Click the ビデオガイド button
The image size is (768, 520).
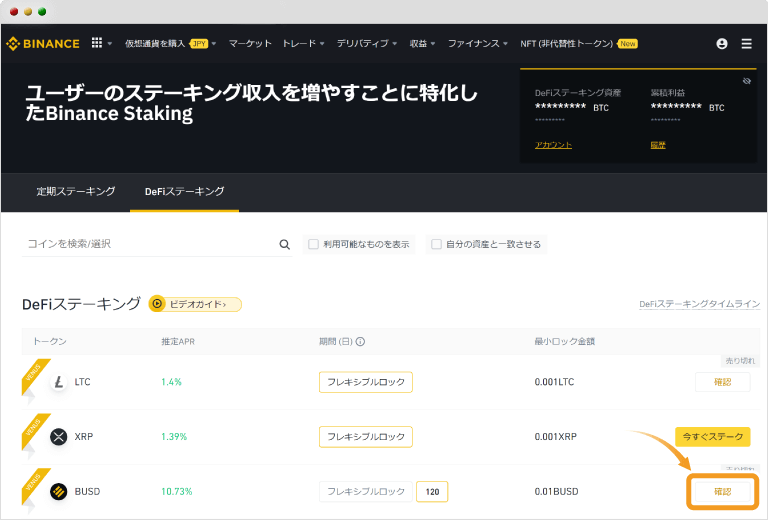coord(195,304)
